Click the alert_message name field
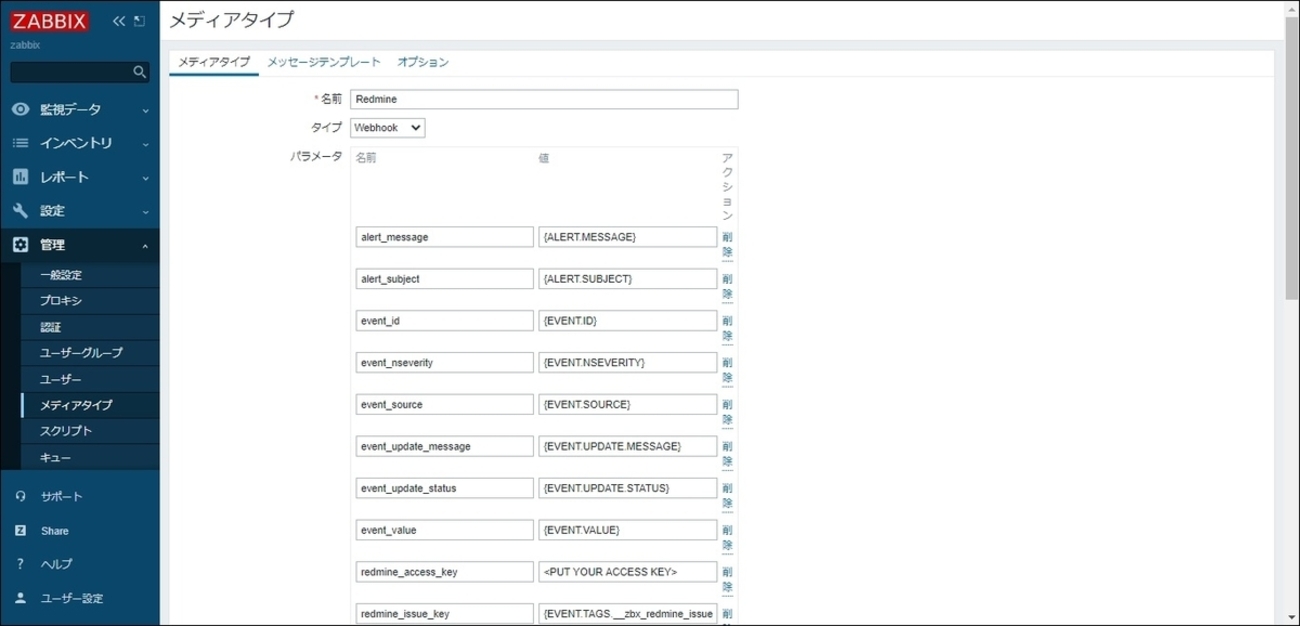 445,237
